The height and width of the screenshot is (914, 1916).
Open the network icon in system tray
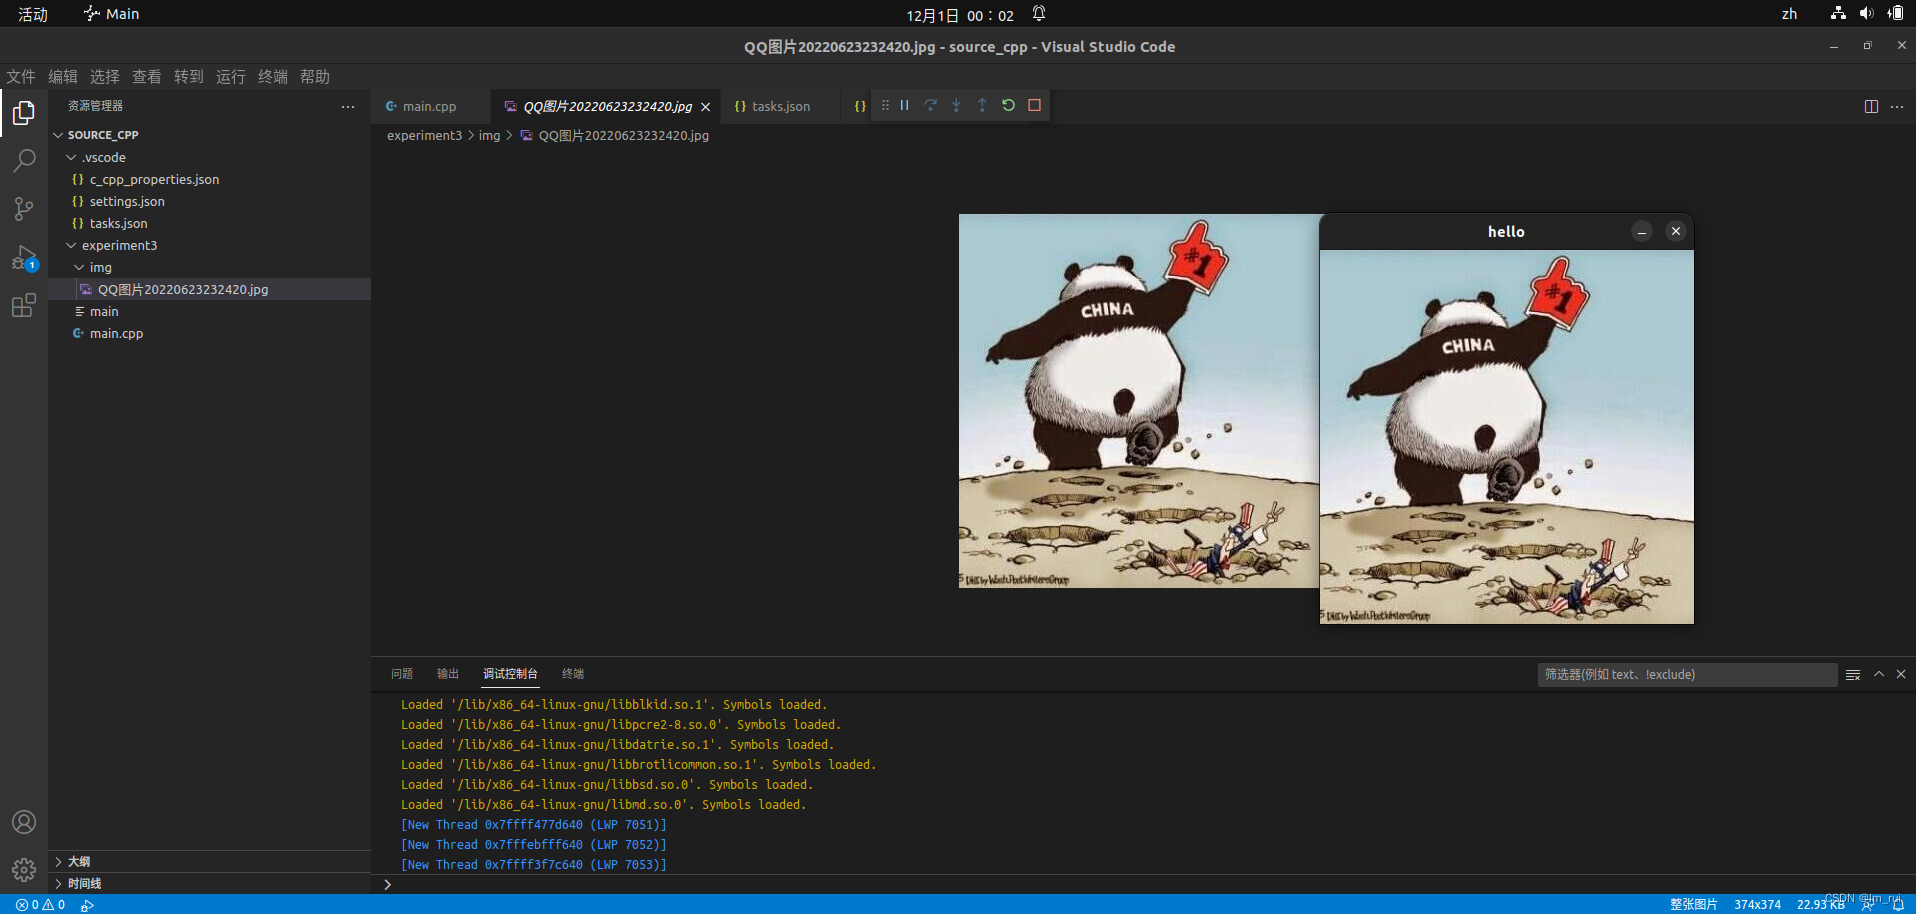coord(1838,14)
